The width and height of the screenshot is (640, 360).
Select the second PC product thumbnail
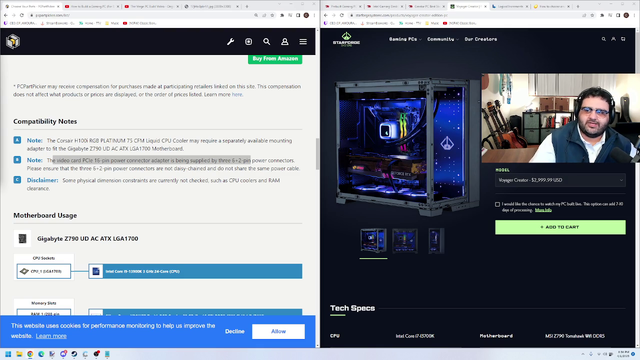click(x=405, y=241)
